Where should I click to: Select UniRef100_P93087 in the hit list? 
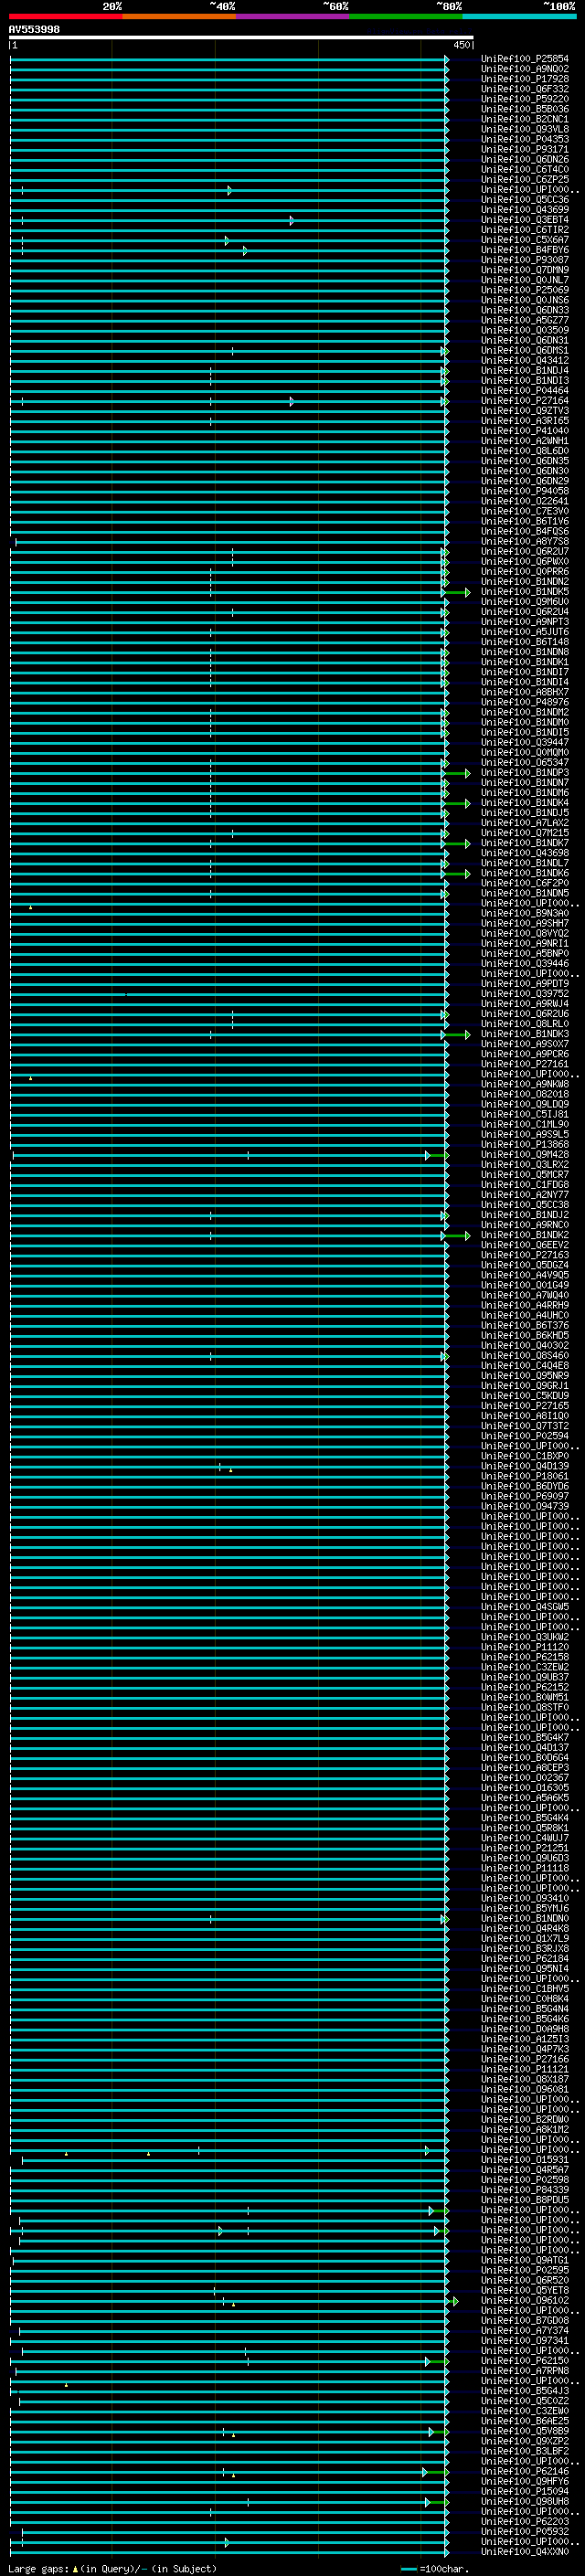point(525,260)
